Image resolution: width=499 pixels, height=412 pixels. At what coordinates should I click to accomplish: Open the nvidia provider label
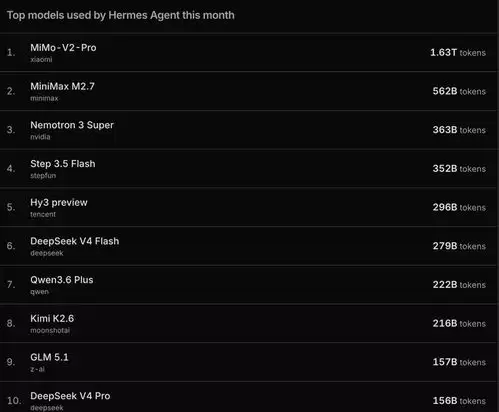40,137
